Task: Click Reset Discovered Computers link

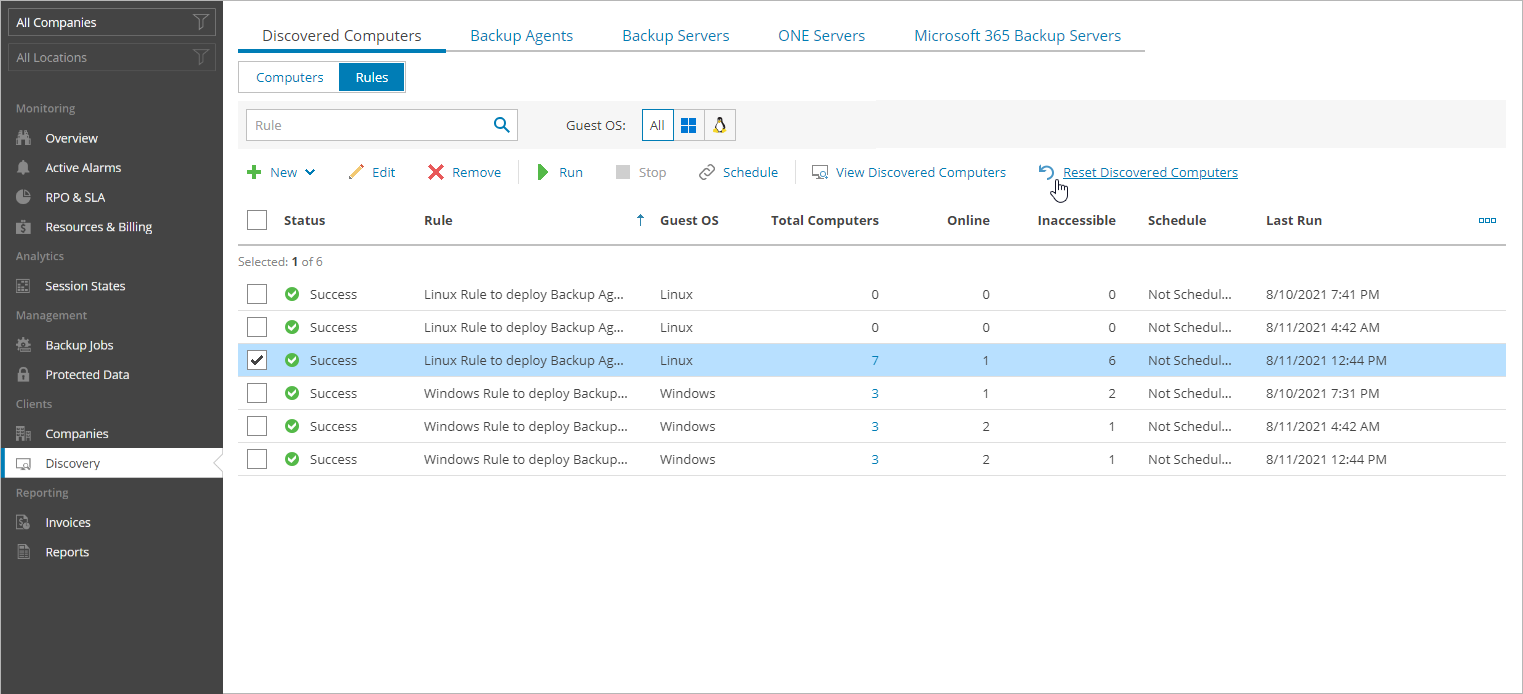Action: (1150, 172)
